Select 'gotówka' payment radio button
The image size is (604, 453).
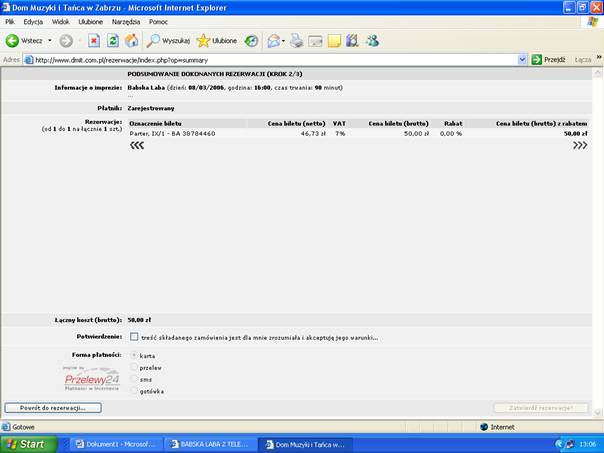point(134,391)
